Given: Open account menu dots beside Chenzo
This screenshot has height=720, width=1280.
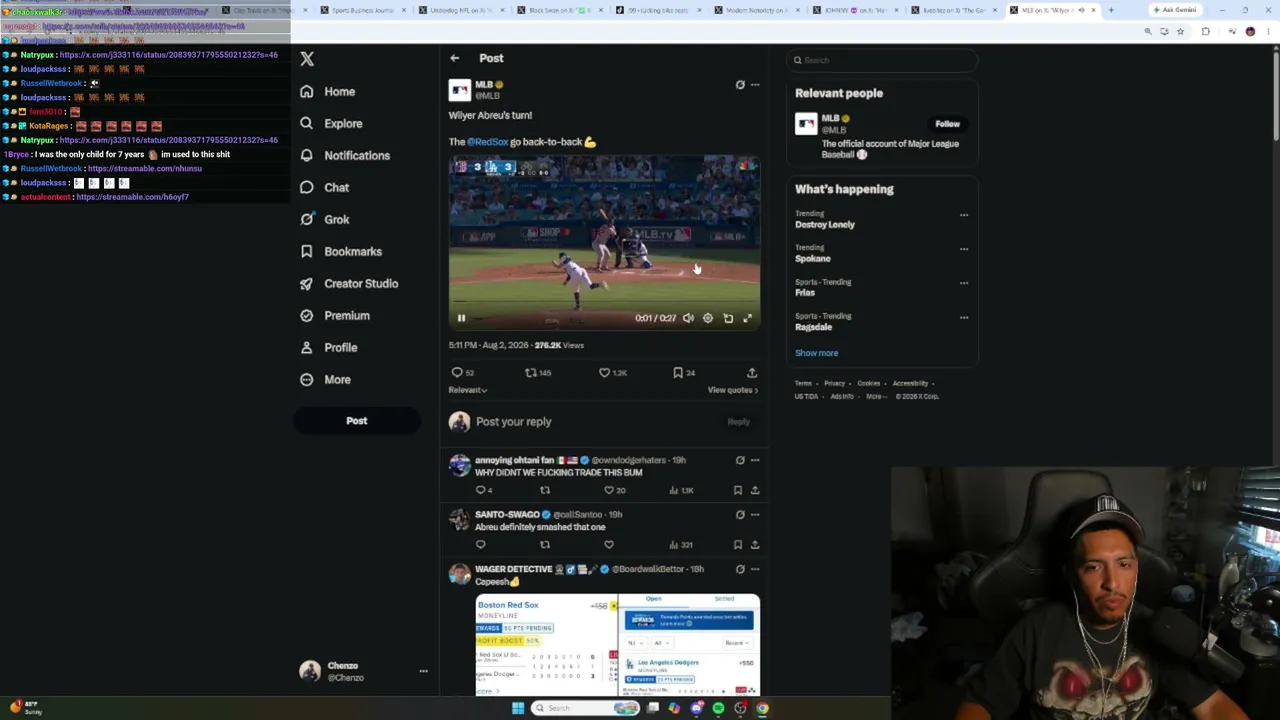Looking at the screenshot, I should (x=423, y=671).
